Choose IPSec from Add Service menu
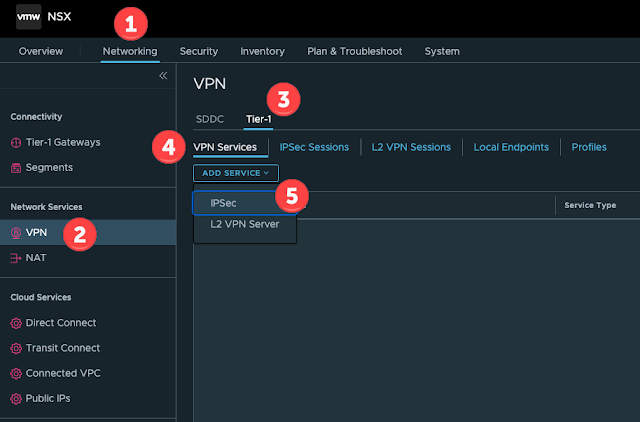The height and width of the screenshot is (422, 640). pos(244,203)
